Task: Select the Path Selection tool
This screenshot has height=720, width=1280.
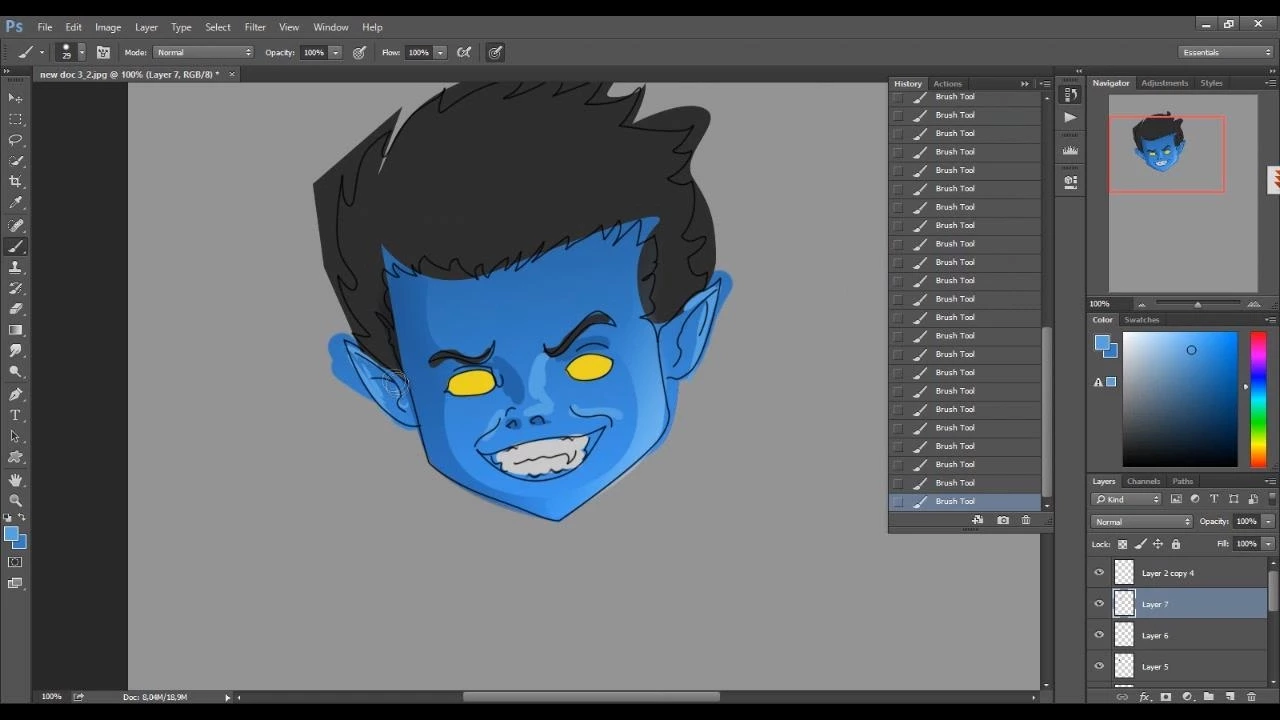Action: tap(15, 437)
